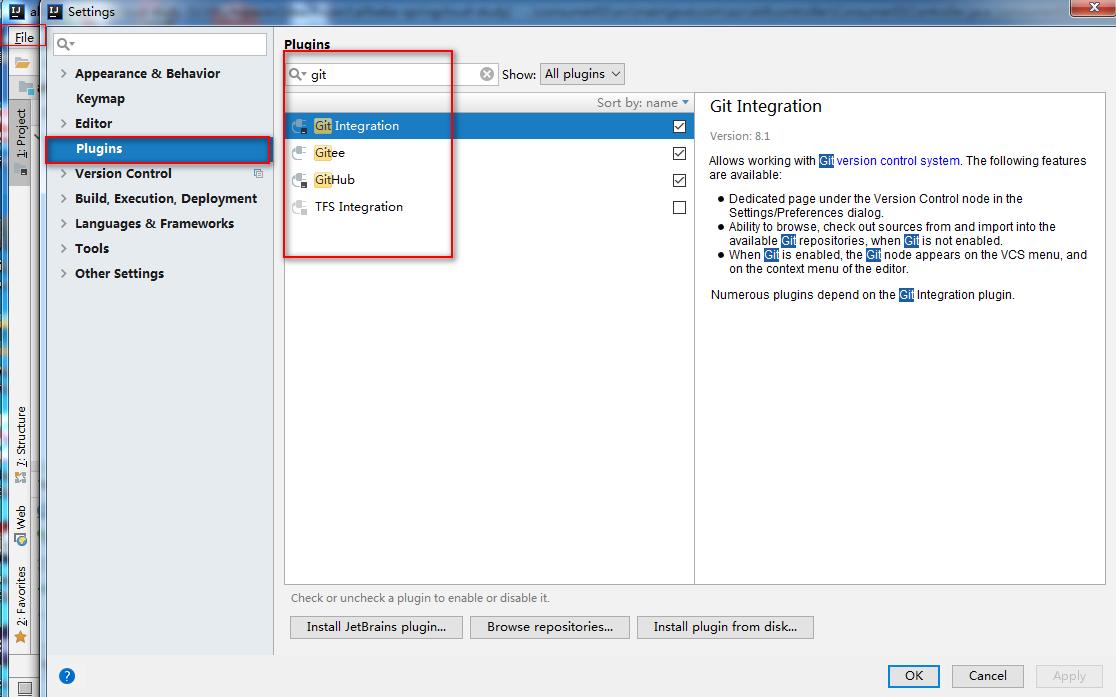Follow the version control system link

(x=897, y=161)
